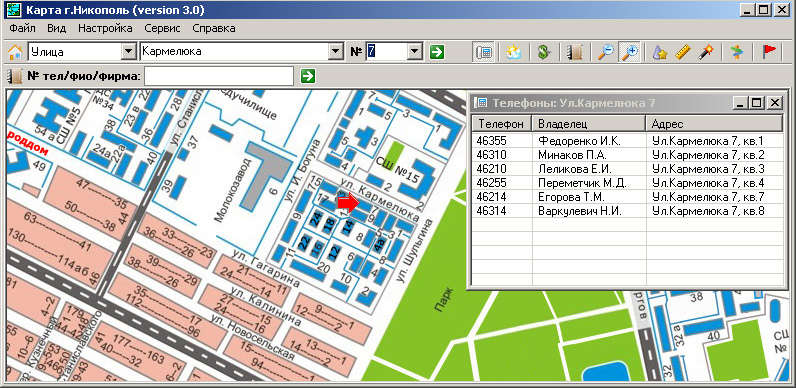This screenshot has width=796, height=388.
Task: Toggle the telephone list panel button
Action: point(484,52)
